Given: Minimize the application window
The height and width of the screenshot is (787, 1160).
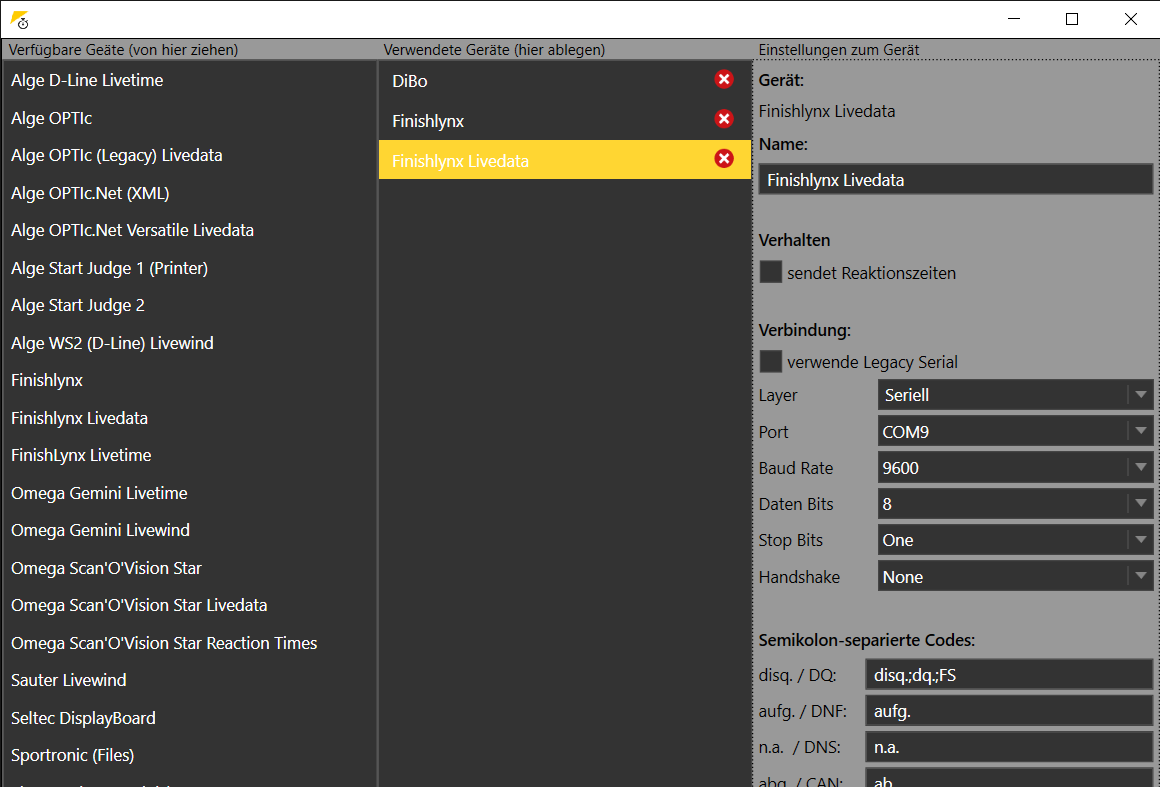Looking at the screenshot, I should [1014, 19].
